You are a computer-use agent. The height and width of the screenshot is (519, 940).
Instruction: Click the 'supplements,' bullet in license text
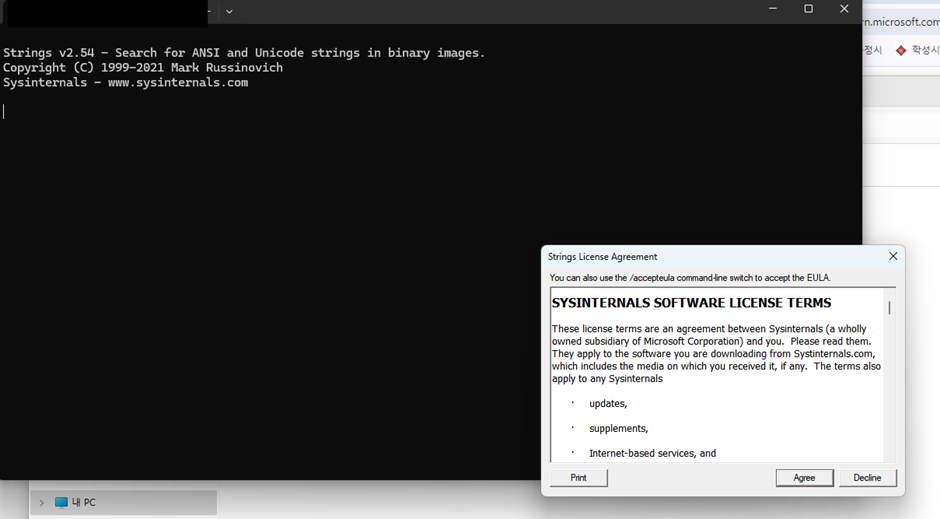point(619,429)
